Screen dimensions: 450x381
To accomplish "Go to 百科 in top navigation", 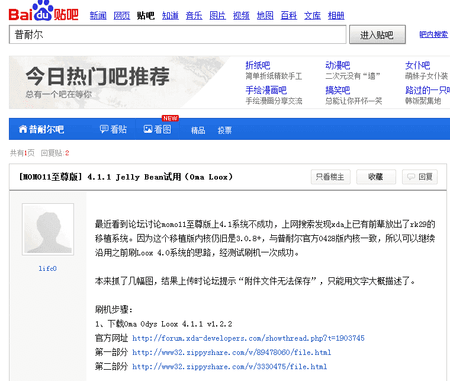I will coord(289,16).
